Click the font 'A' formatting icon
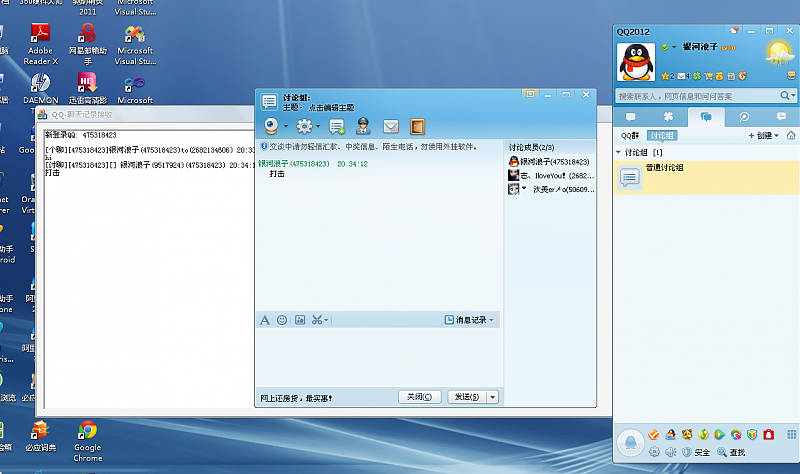The height and width of the screenshot is (474, 800). pos(265,320)
